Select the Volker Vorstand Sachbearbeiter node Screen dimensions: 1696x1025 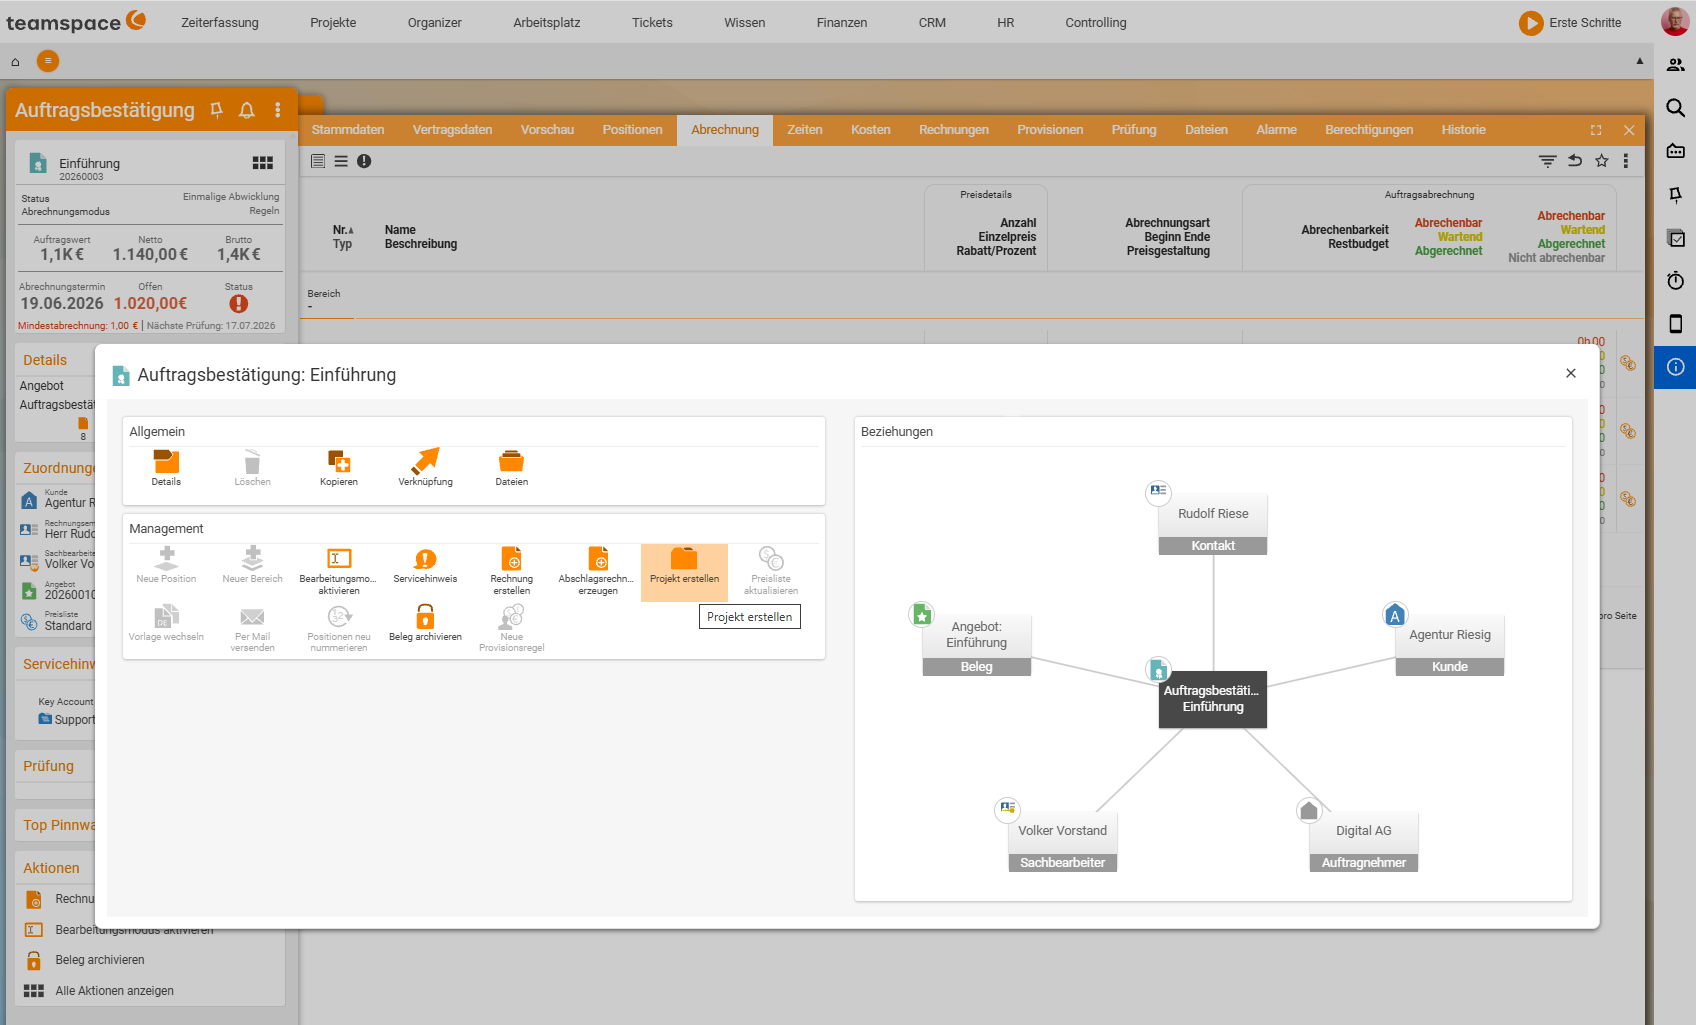(x=1062, y=841)
